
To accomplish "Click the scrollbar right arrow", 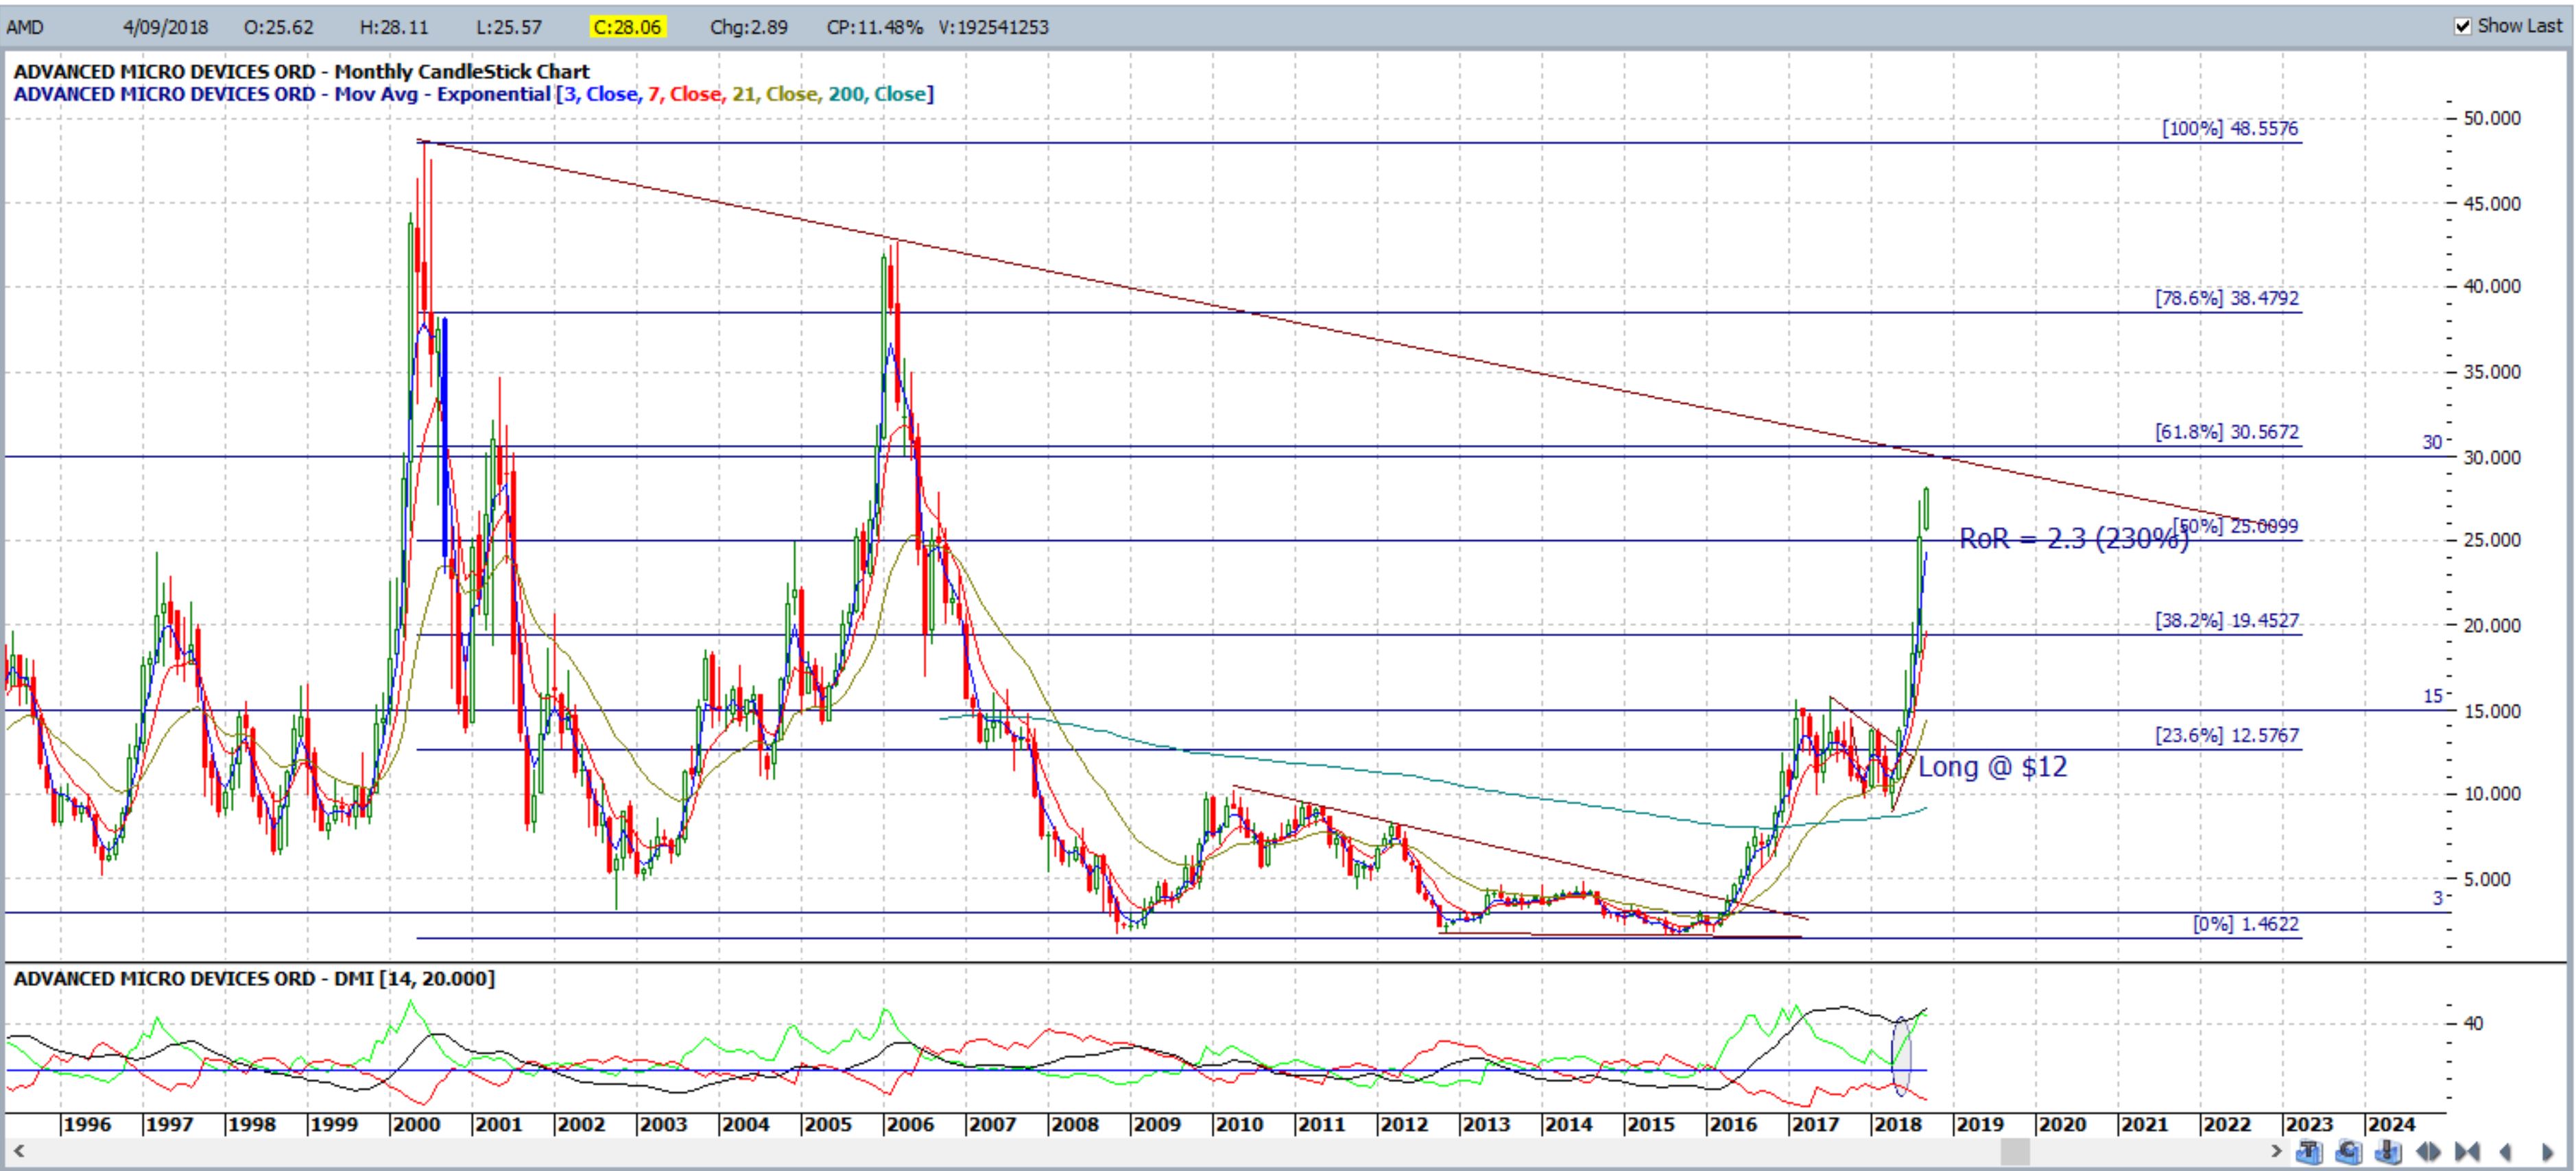I will pos(2277,1152).
